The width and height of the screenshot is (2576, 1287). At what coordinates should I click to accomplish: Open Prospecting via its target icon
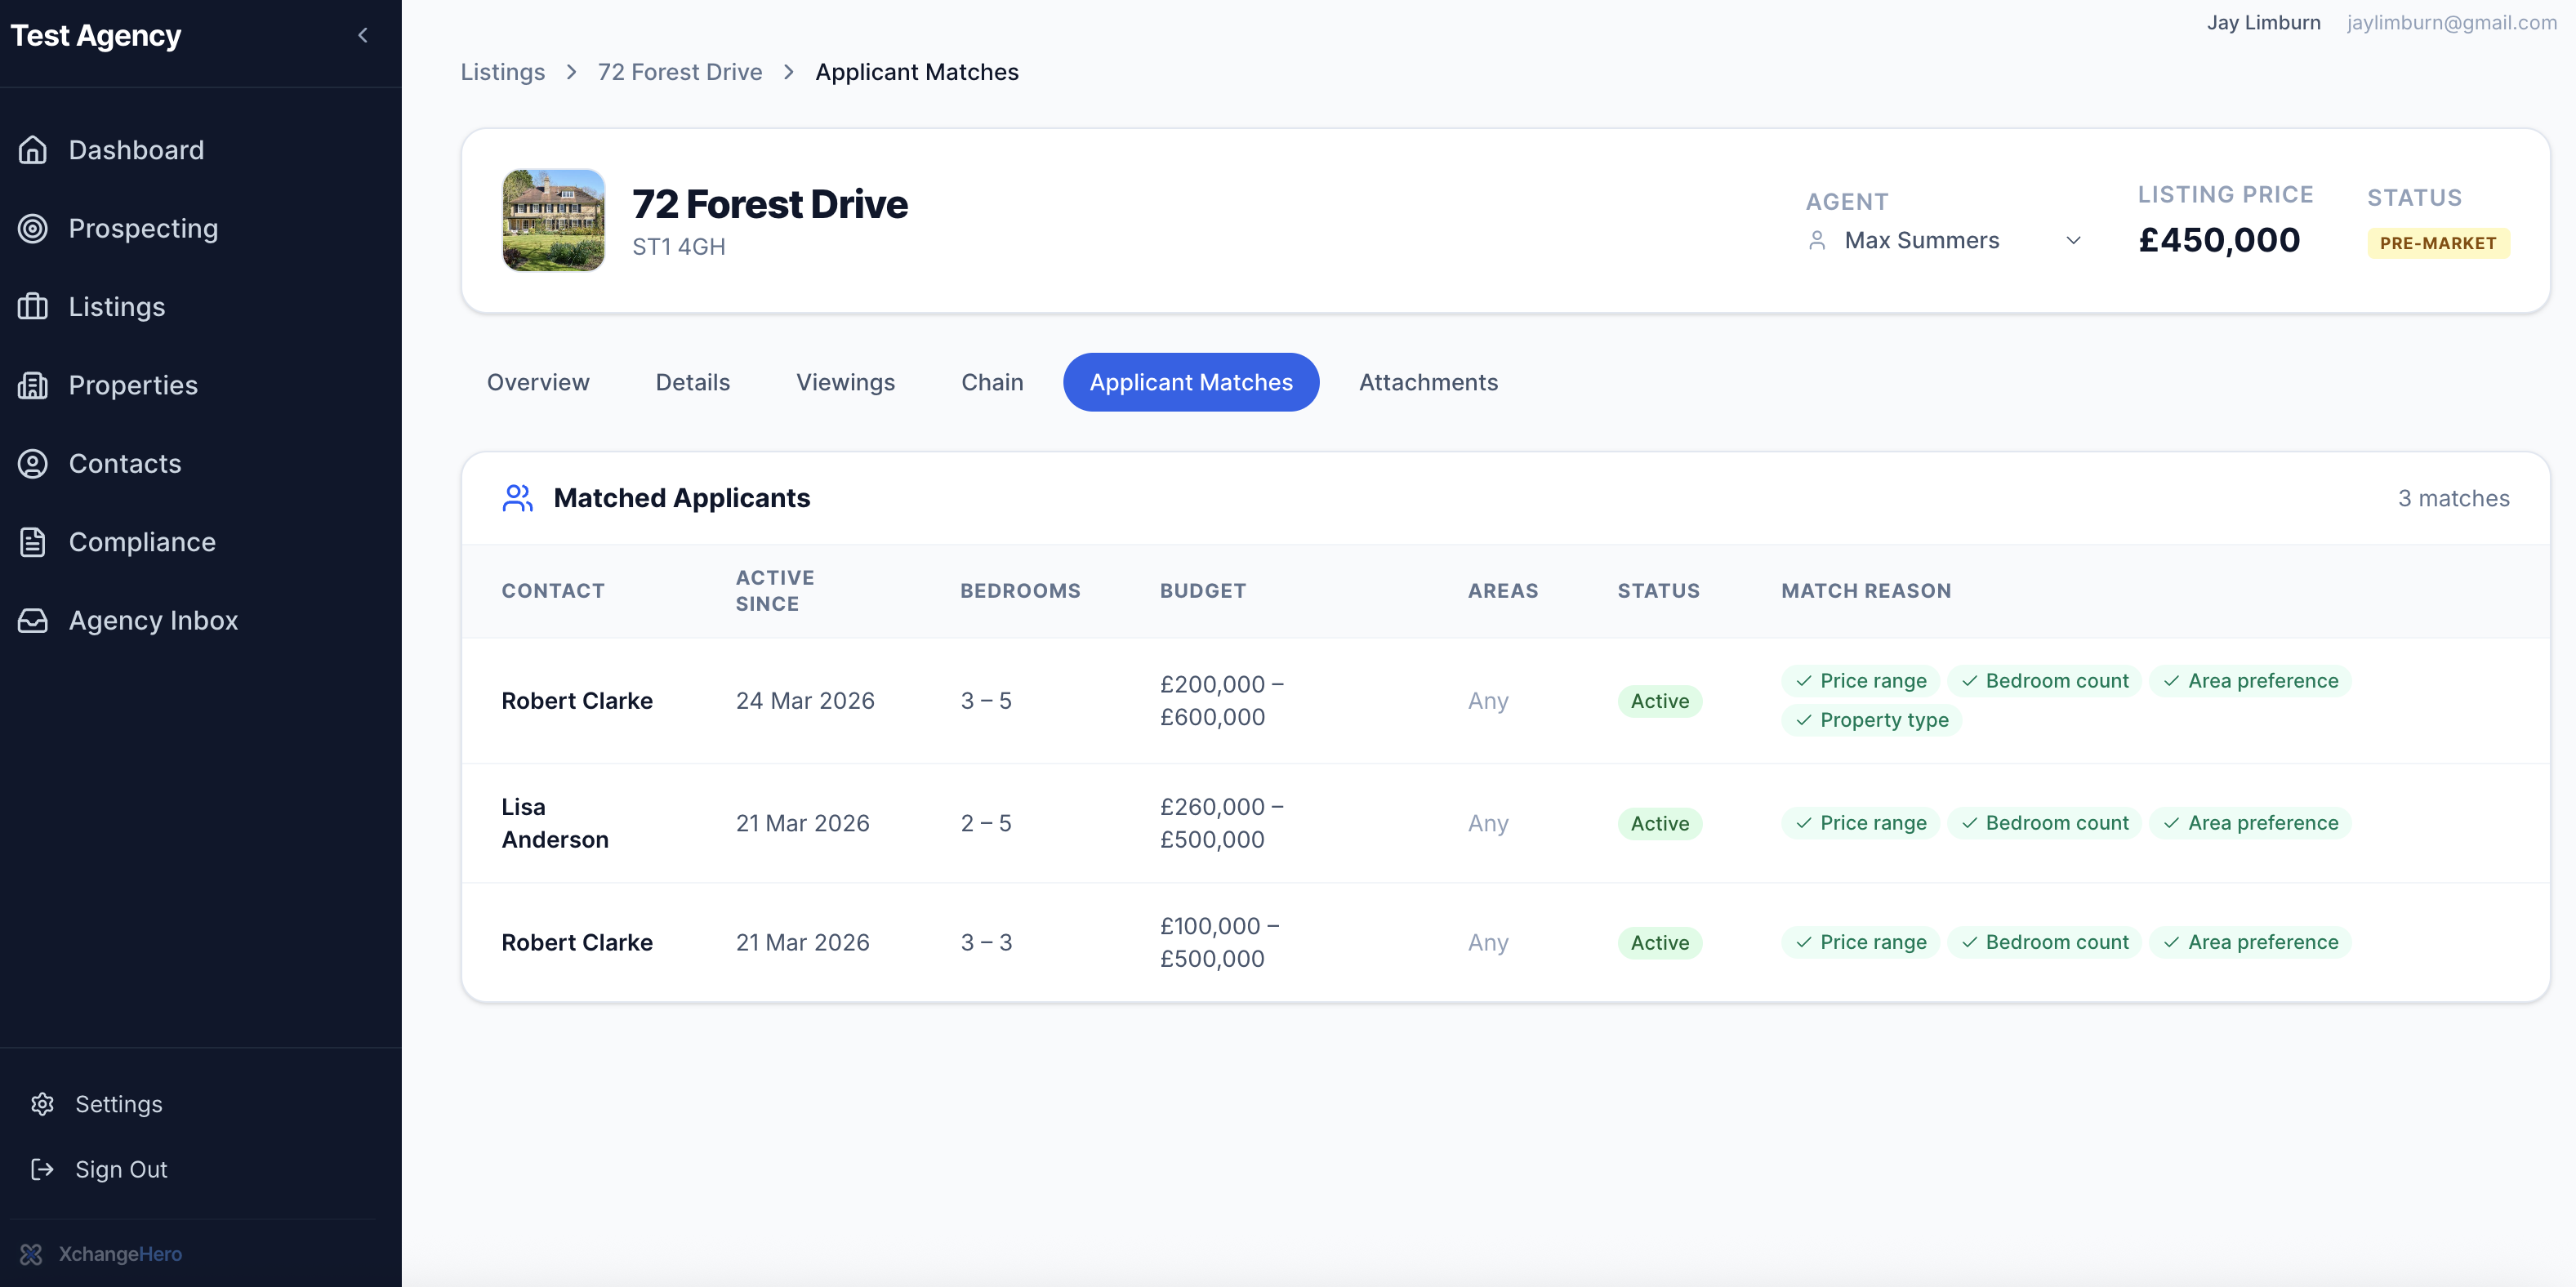coord(33,228)
